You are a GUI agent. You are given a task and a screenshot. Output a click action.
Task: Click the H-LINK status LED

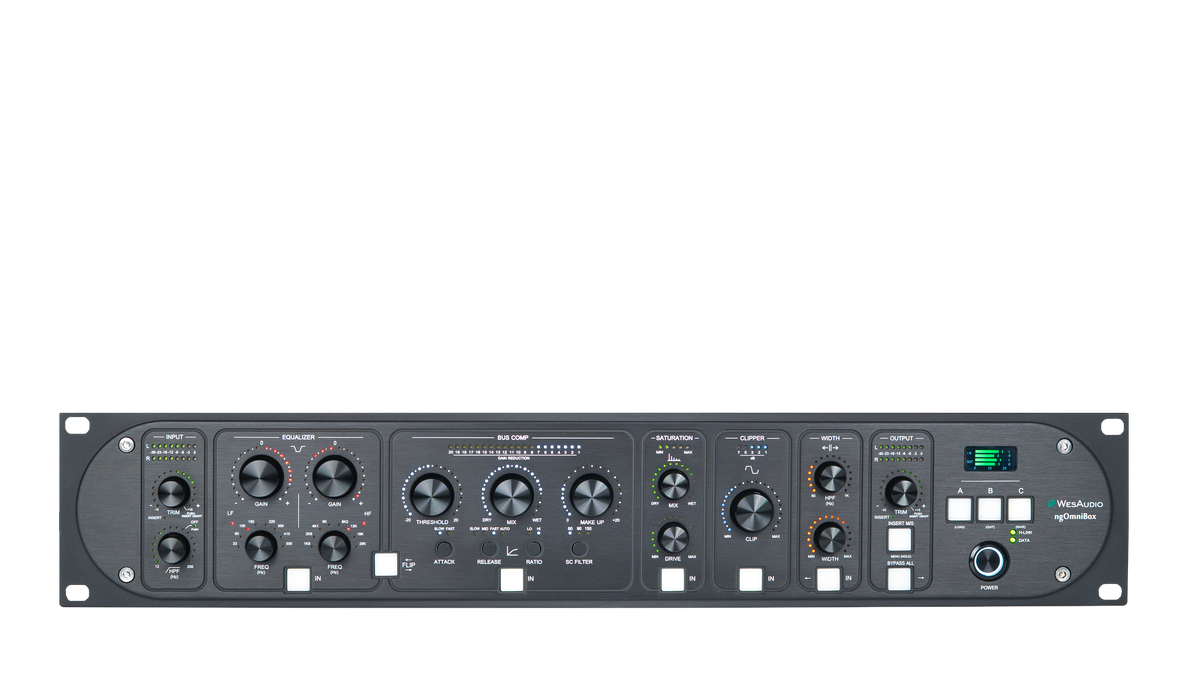(1013, 533)
